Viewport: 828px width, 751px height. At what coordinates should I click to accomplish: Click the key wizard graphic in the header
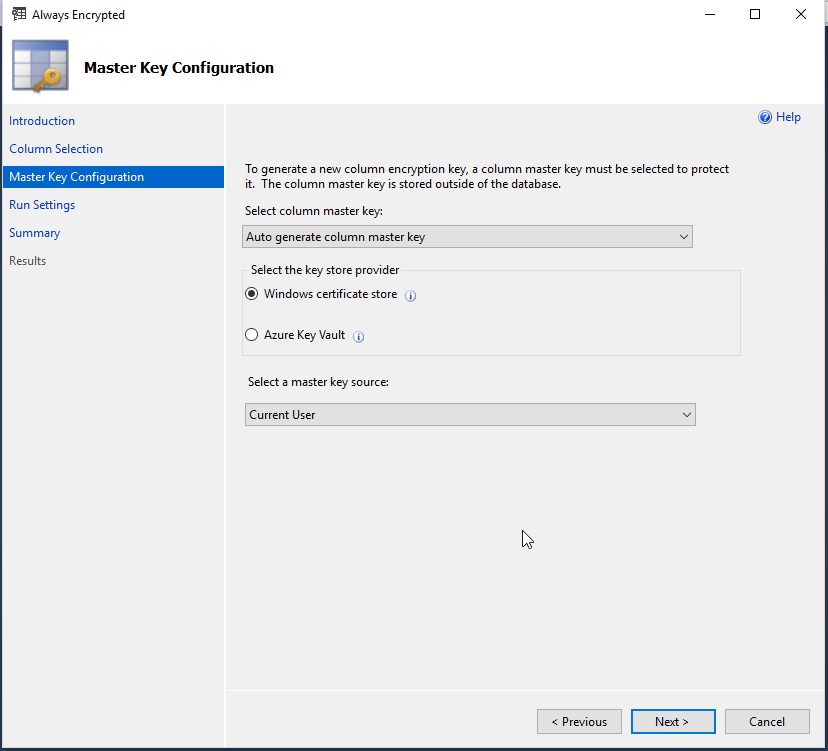[x=39, y=65]
